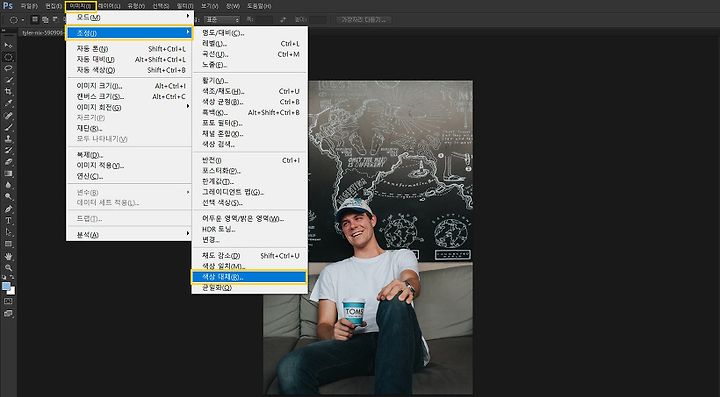Select the Quick Selection tool
Image resolution: width=720 pixels, height=397 pixels.
pos(8,80)
